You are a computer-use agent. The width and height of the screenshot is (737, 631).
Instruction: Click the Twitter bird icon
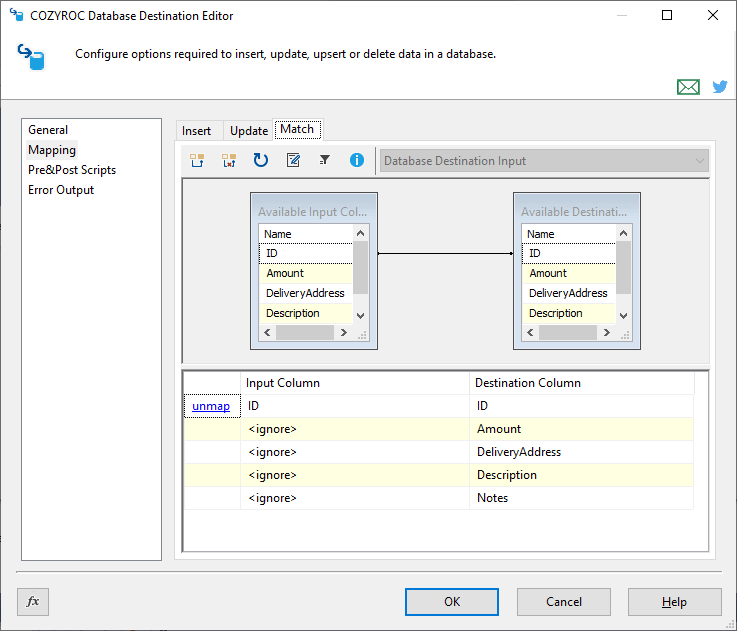click(x=720, y=87)
